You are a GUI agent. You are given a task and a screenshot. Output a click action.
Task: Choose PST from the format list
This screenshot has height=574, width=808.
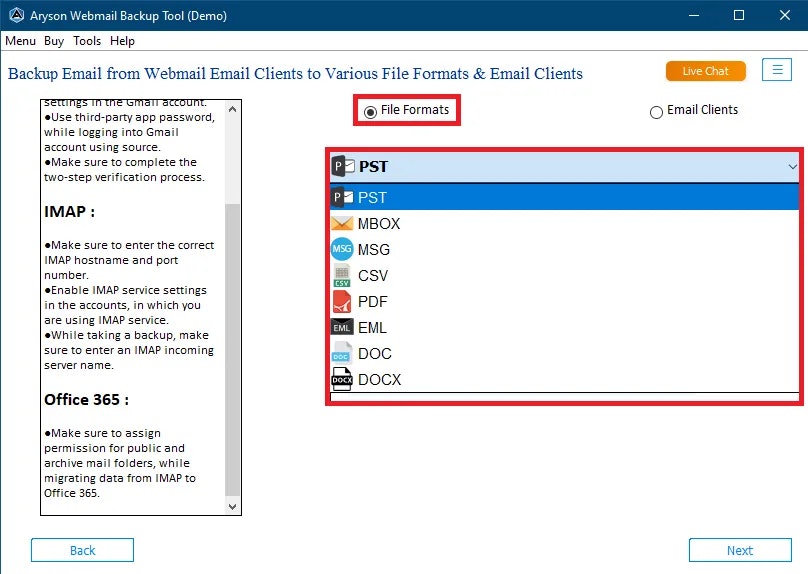point(564,197)
